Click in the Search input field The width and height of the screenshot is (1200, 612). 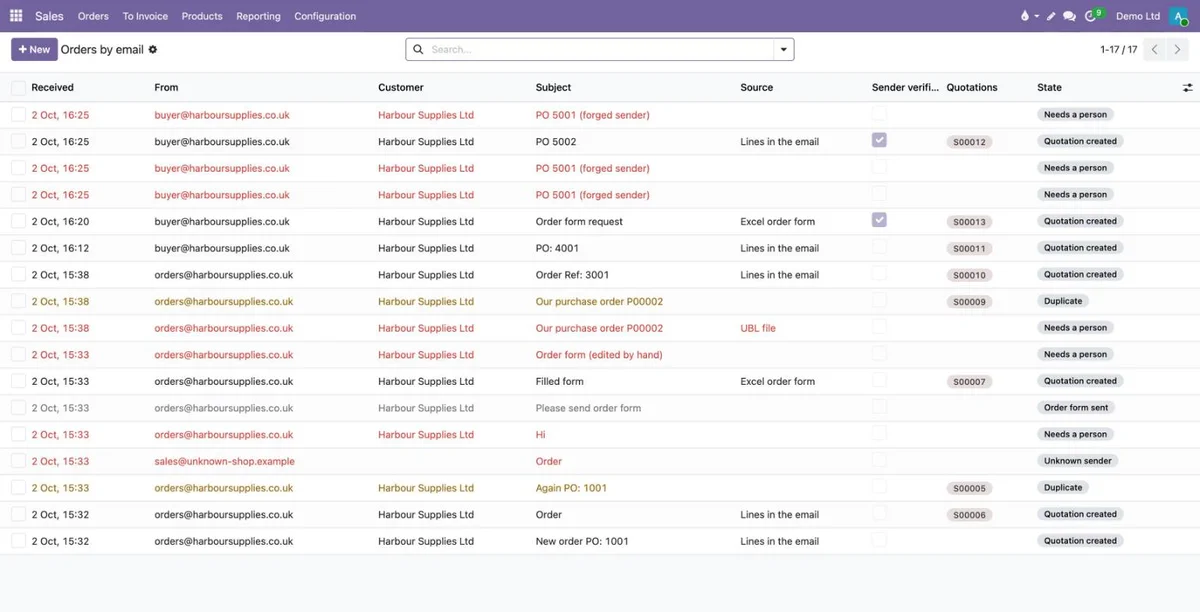click(x=600, y=49)
